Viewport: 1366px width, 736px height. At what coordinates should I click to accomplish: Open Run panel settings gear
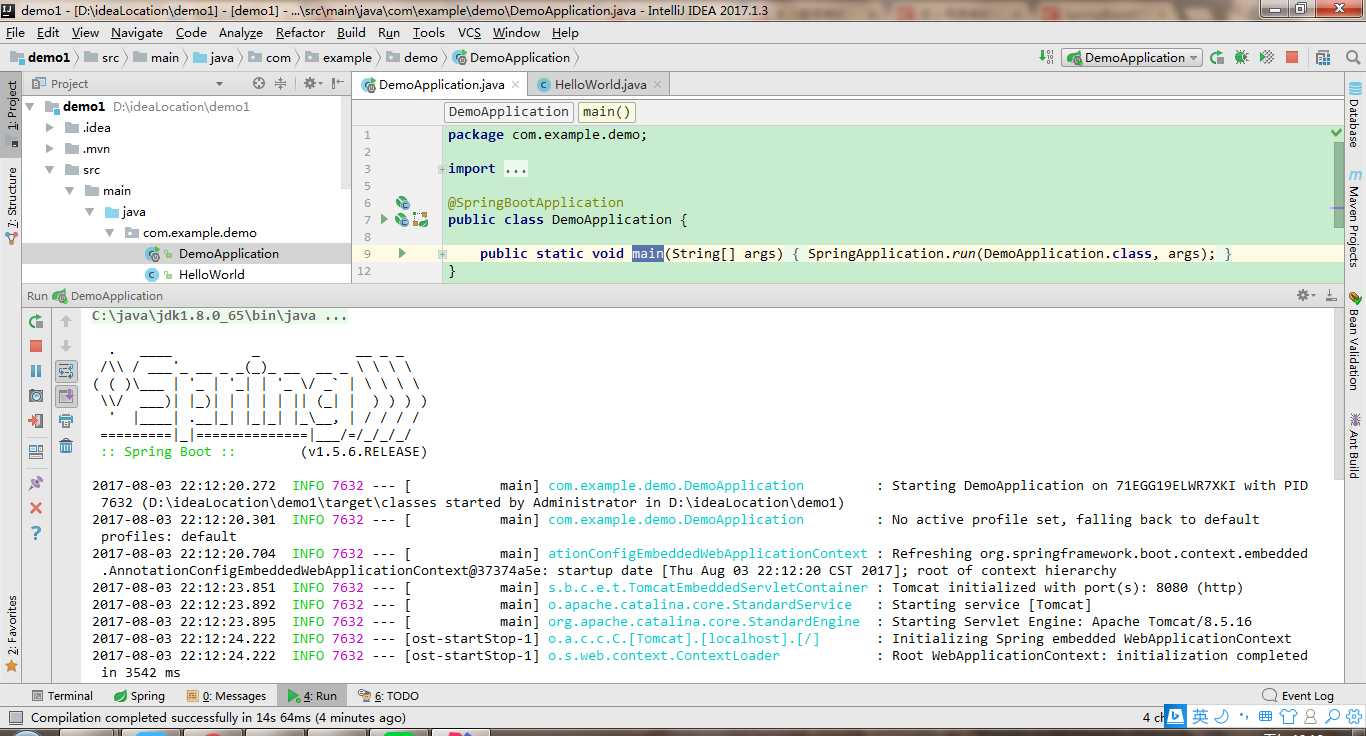[1306, 295]
